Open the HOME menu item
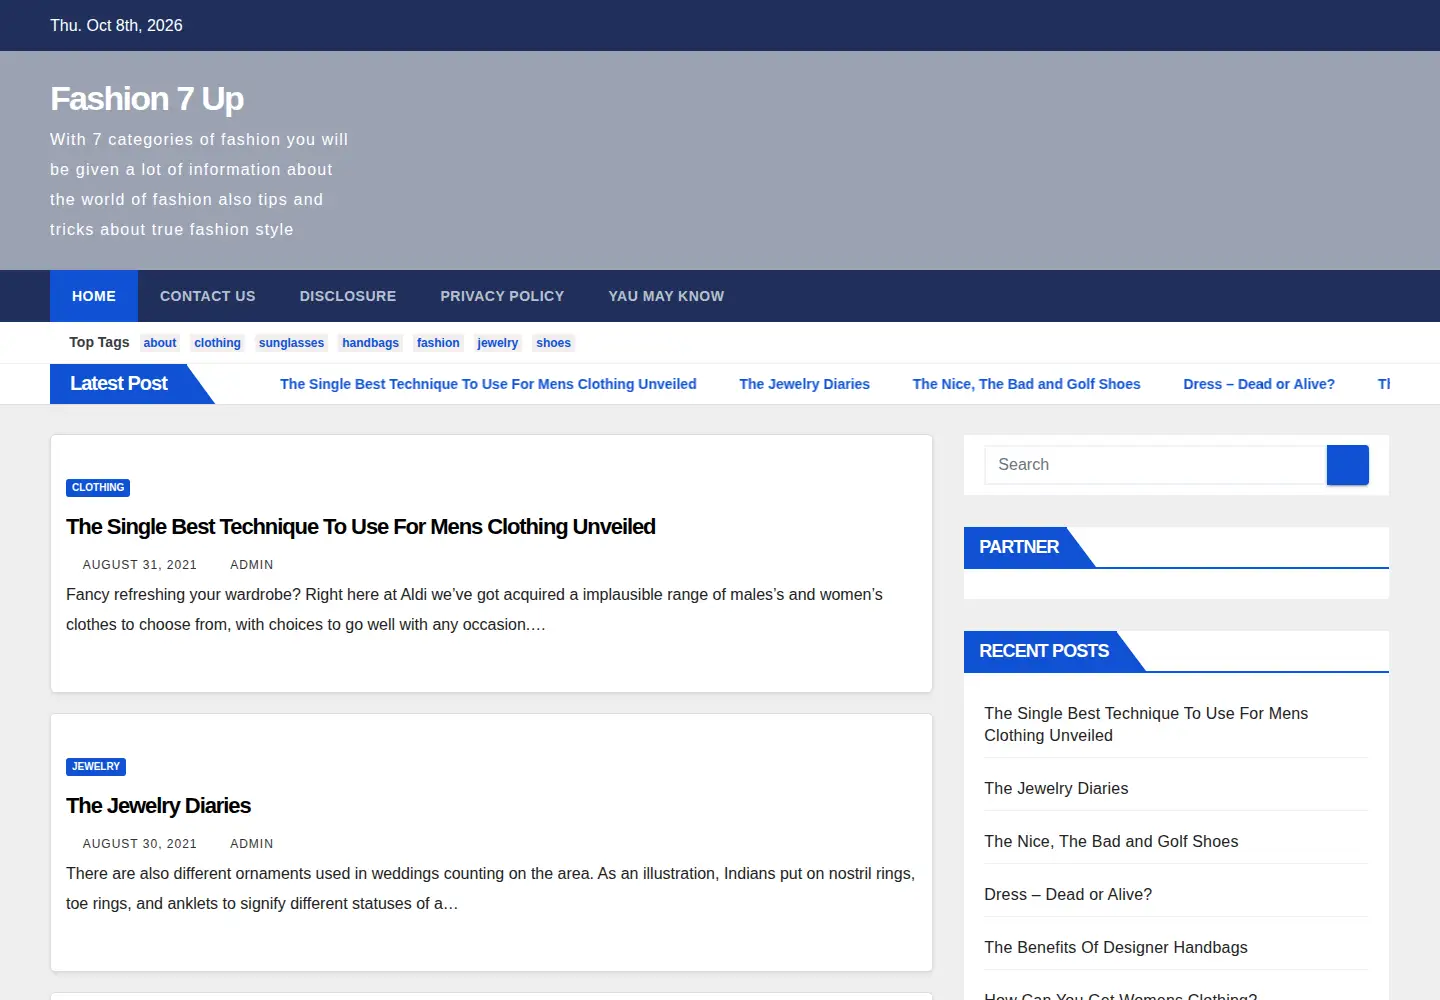The width and height of the screenshot is (1440, 1000). 94,296
